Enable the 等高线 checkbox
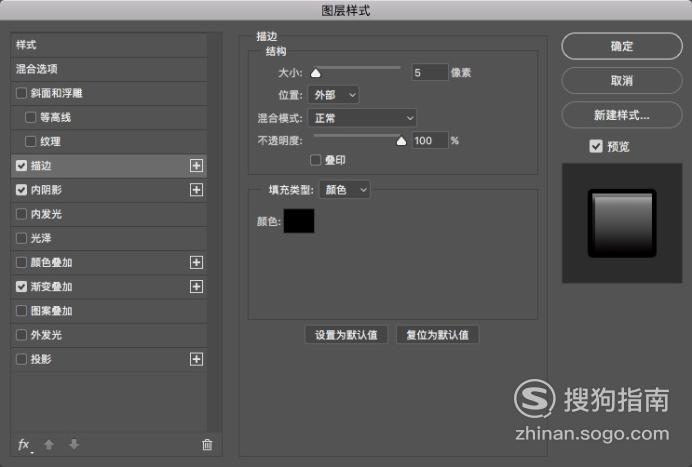Viewport: 692px width, 467px height. [x=30, y=117]
